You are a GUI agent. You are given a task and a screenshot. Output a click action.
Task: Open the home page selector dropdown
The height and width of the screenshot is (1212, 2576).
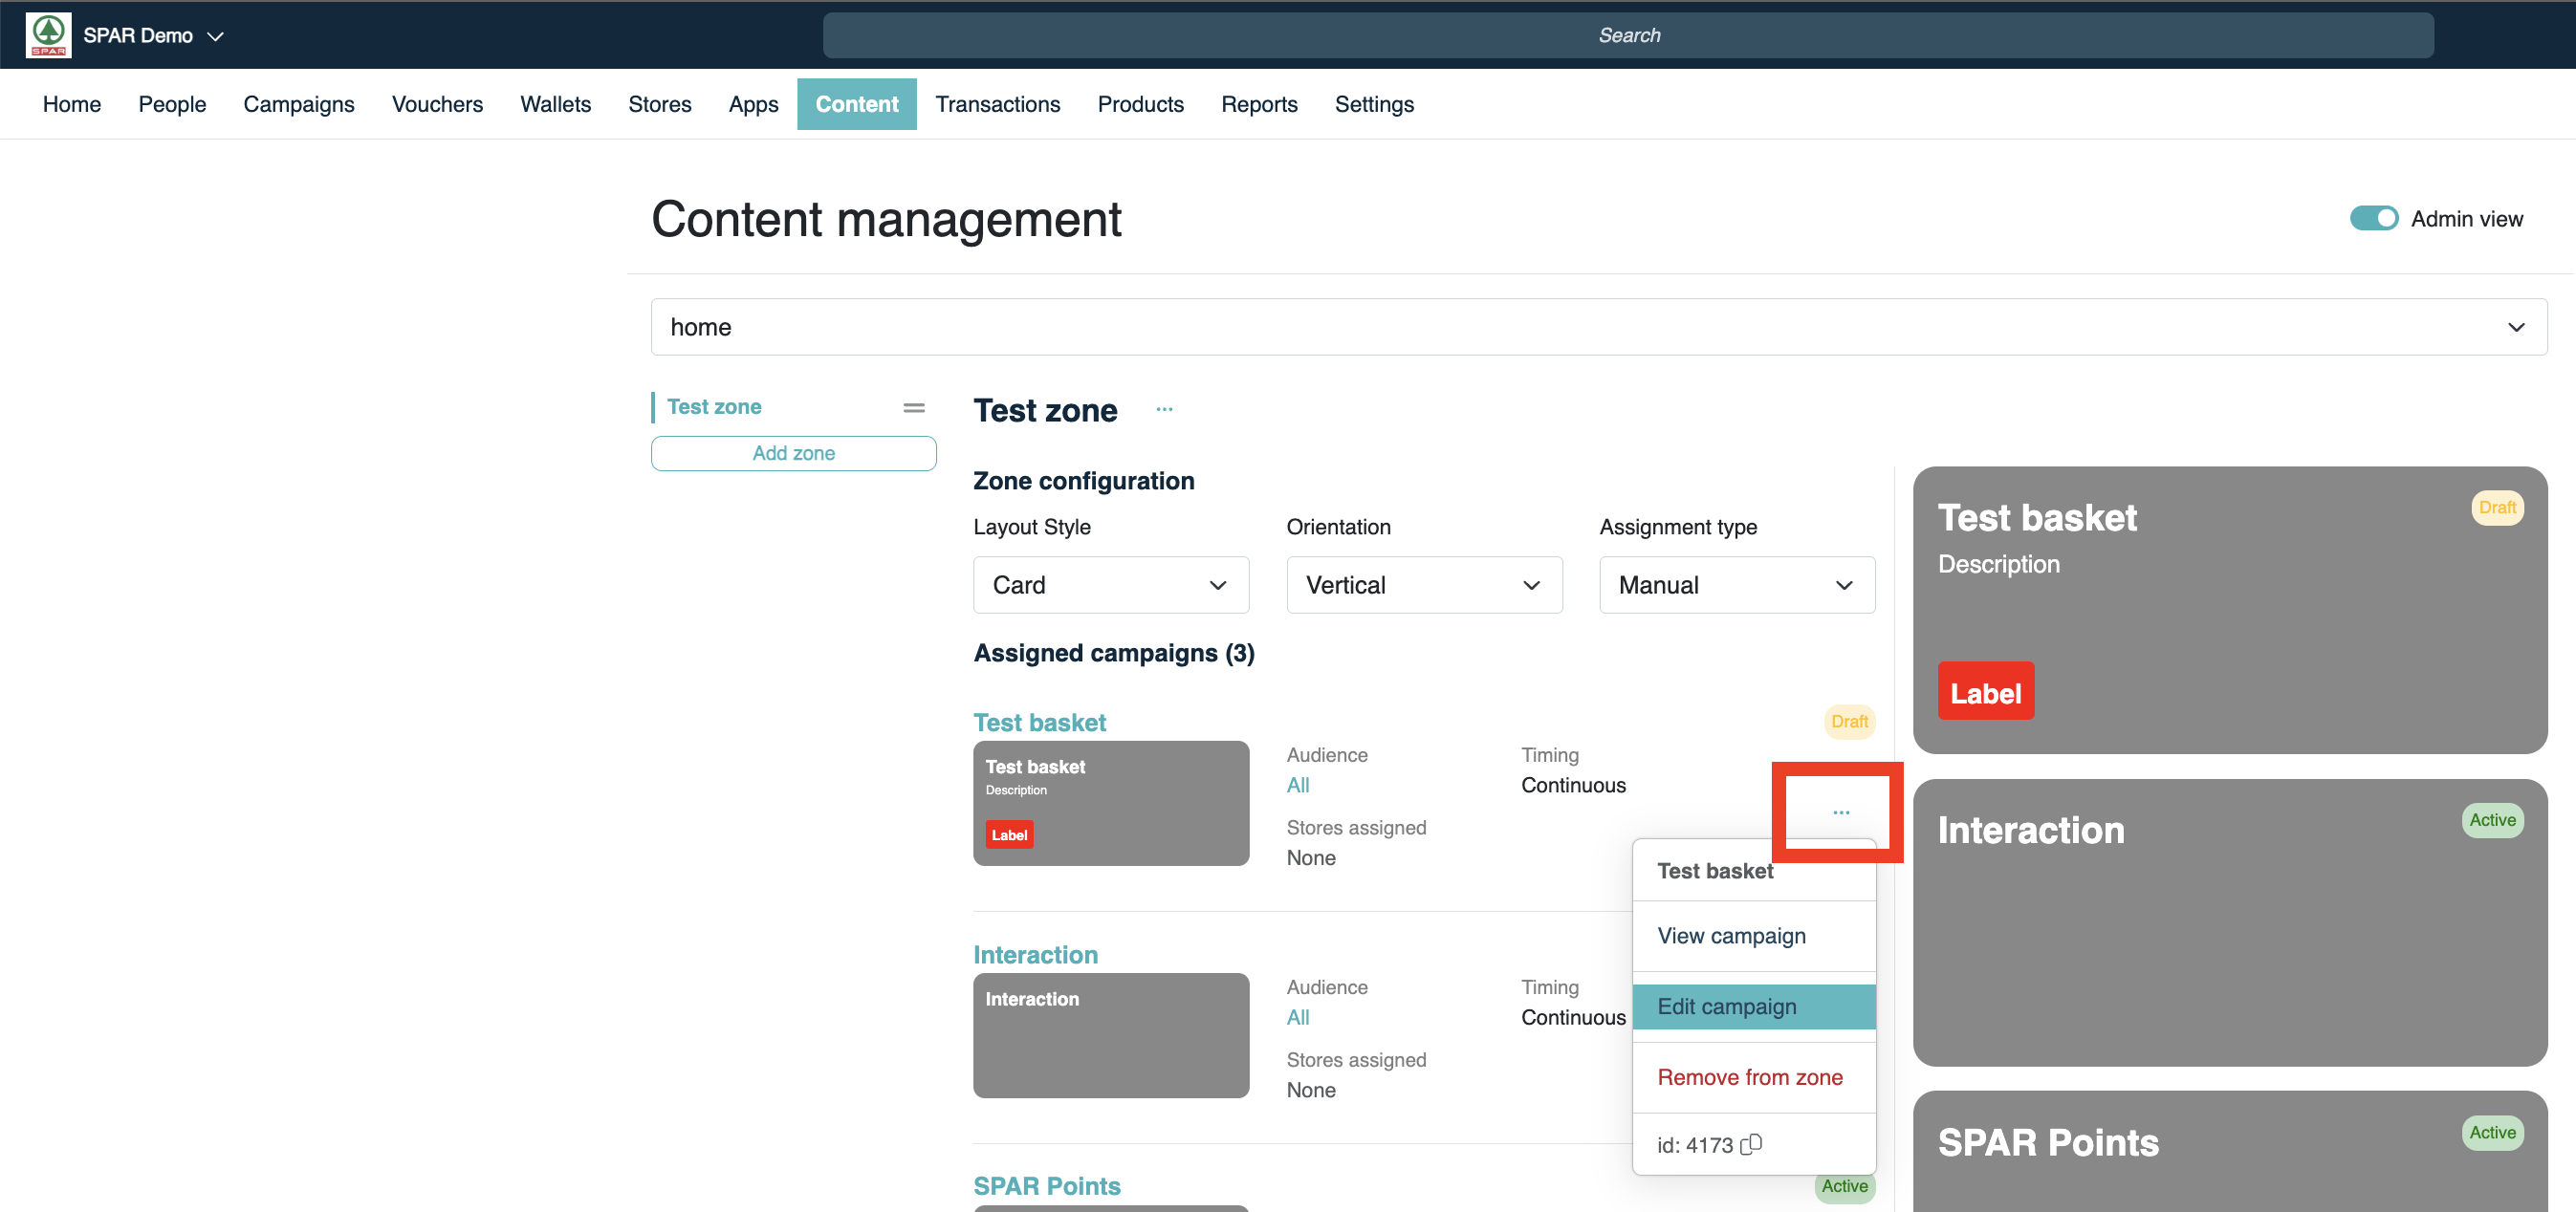tap(1598, 327)
